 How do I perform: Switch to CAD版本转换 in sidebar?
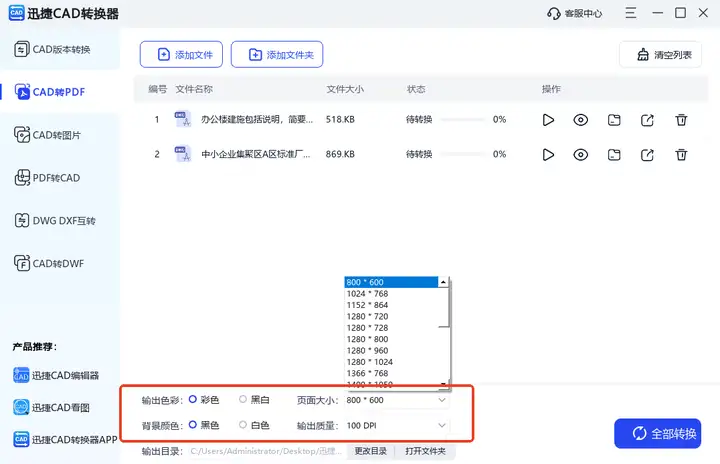(x=60, y=49)
